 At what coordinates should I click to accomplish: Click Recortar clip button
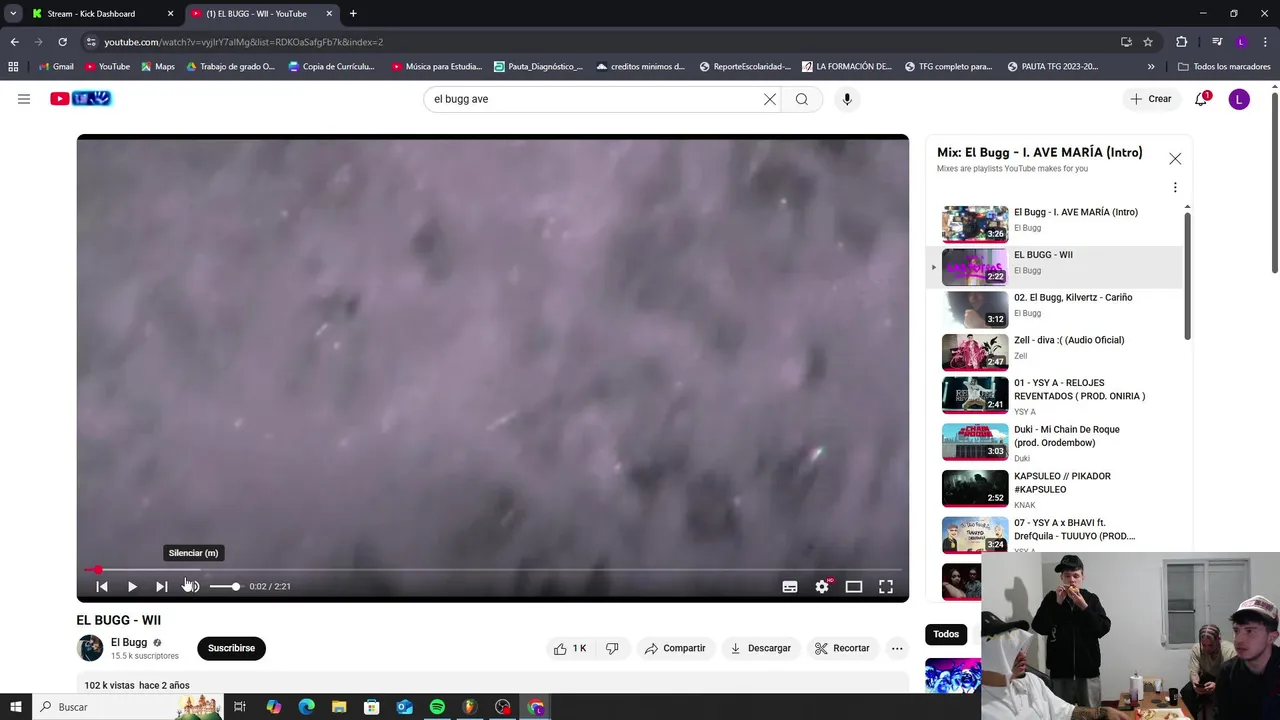(842, 648)
